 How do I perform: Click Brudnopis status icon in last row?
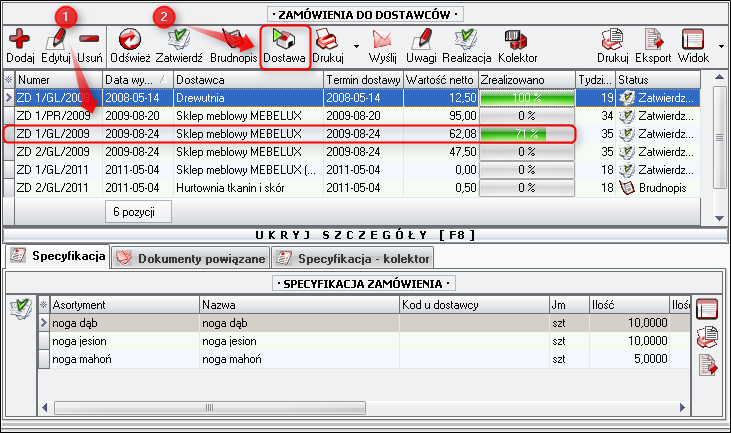point(627,188)
